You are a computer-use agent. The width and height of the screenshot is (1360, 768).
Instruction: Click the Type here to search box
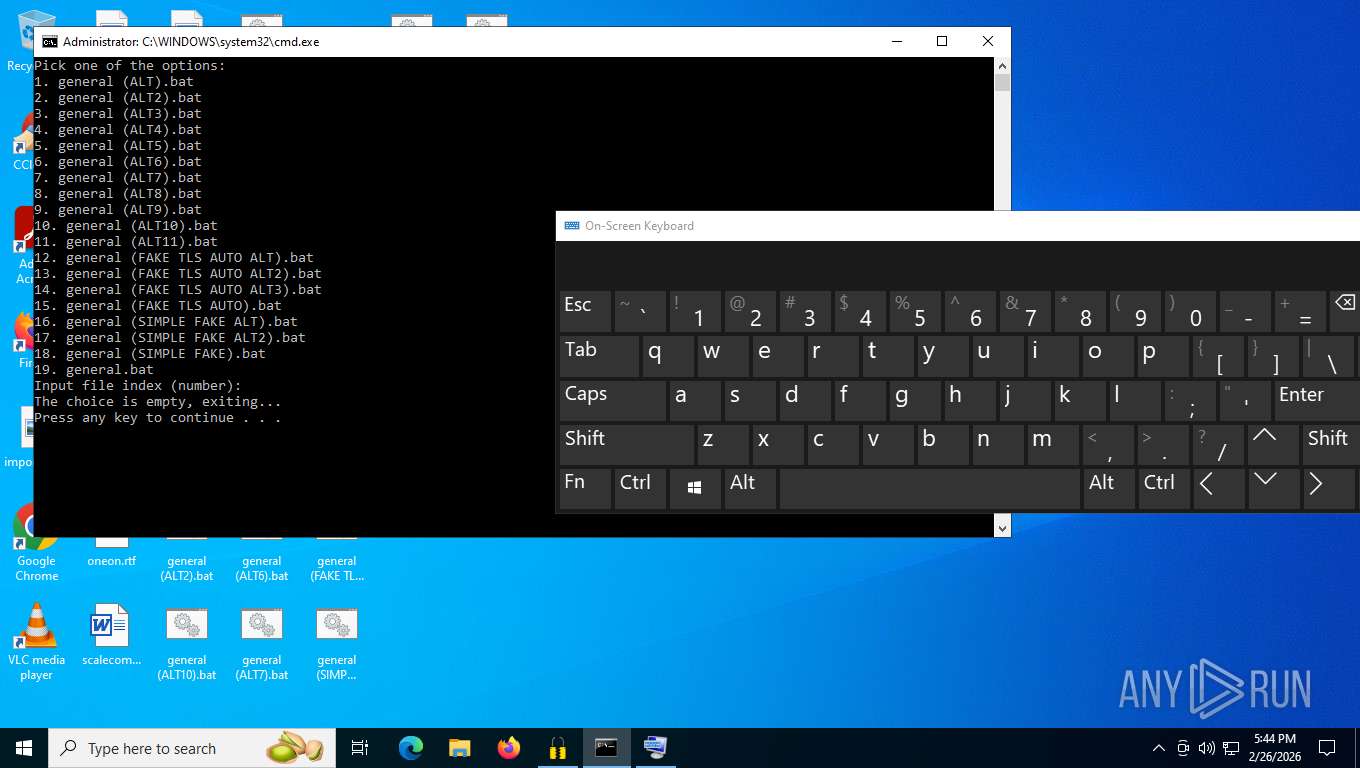192,748
